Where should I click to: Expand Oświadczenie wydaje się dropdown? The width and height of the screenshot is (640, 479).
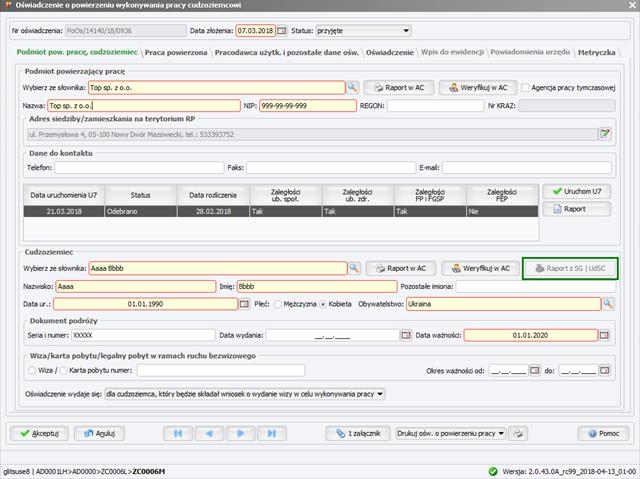(x=245, y=394)
